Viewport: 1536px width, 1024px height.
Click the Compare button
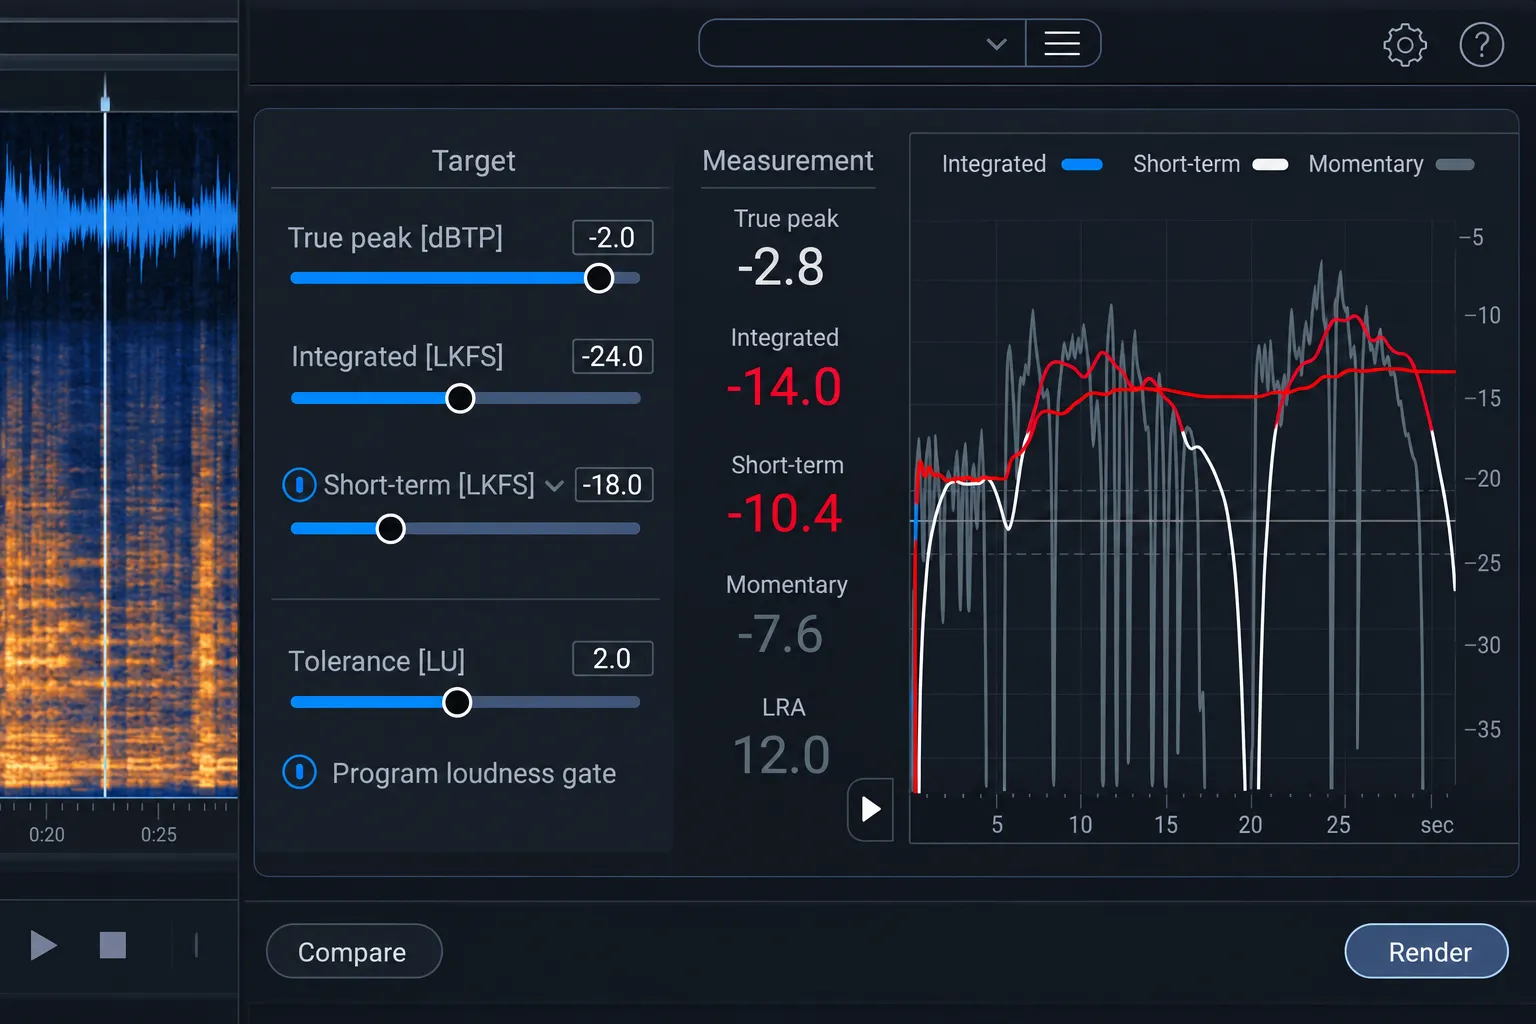354,951
